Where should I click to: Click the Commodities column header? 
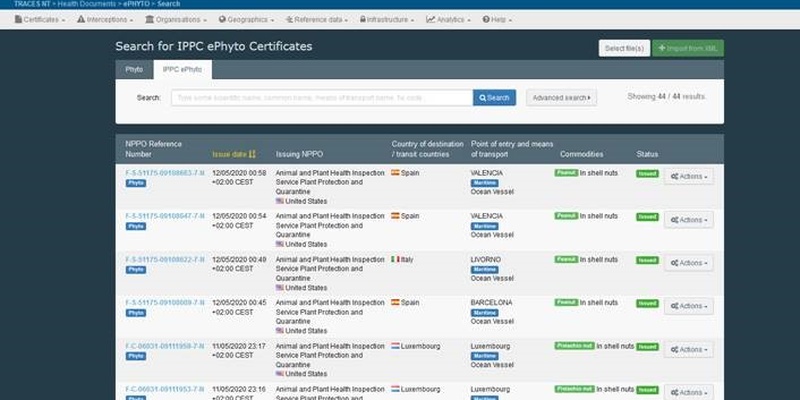(x=582, y=154)
